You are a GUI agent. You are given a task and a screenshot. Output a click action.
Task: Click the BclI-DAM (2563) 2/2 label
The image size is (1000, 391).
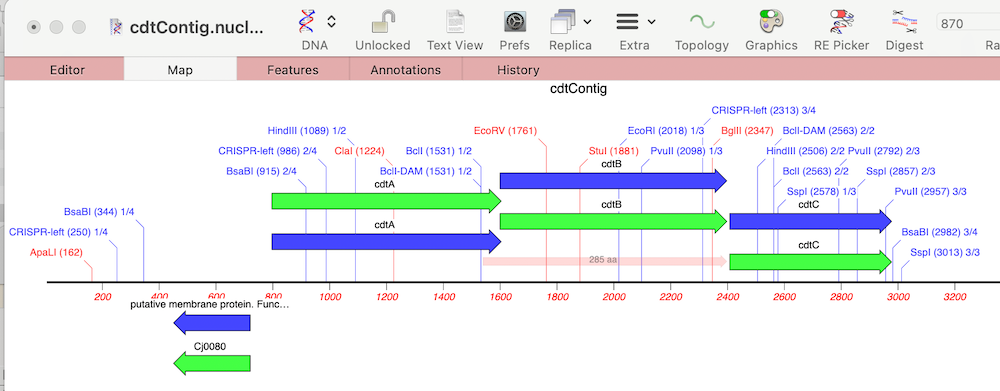[x=828, y=131]
